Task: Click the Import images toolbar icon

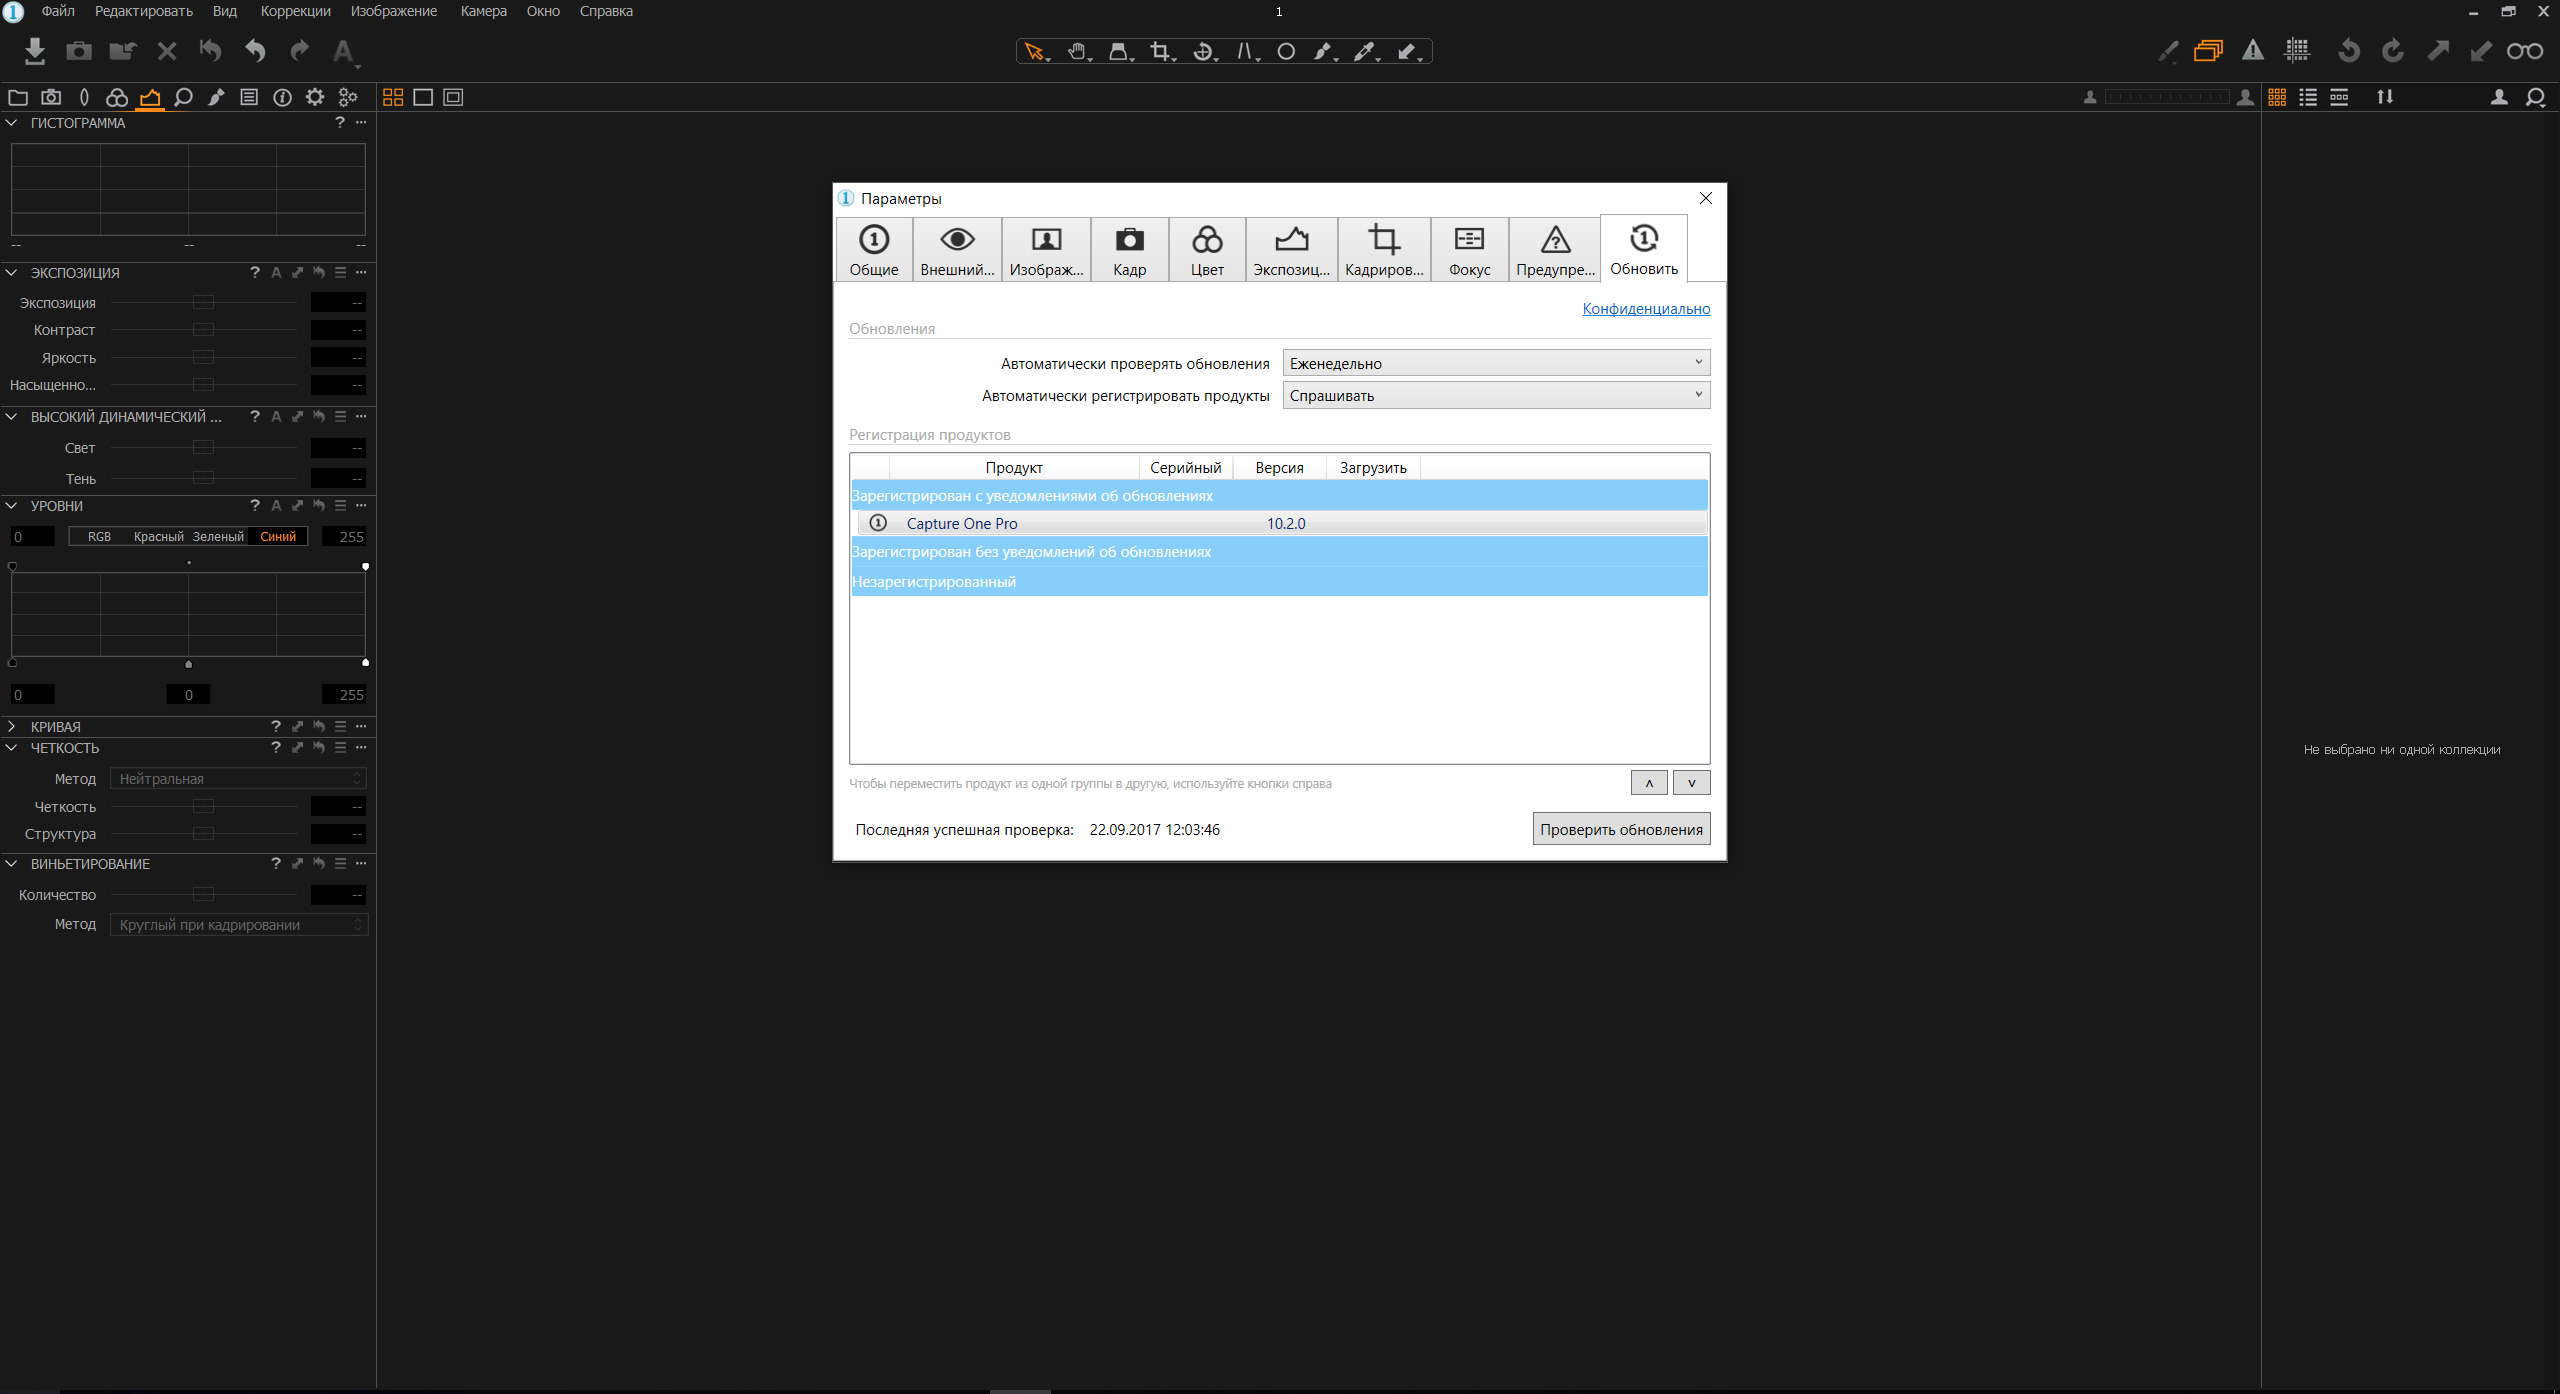Action: pos(35,51)
